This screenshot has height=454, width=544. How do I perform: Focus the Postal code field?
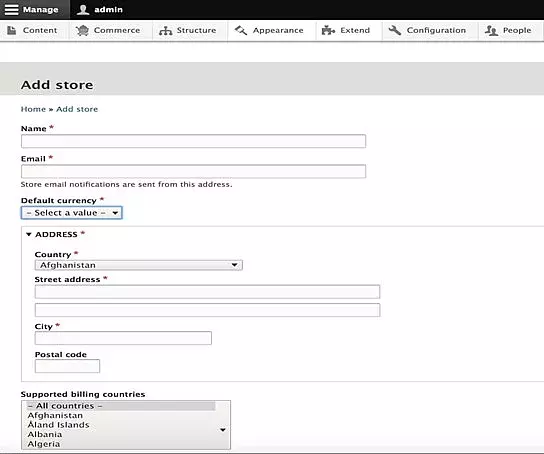click(x=67, y=366)
